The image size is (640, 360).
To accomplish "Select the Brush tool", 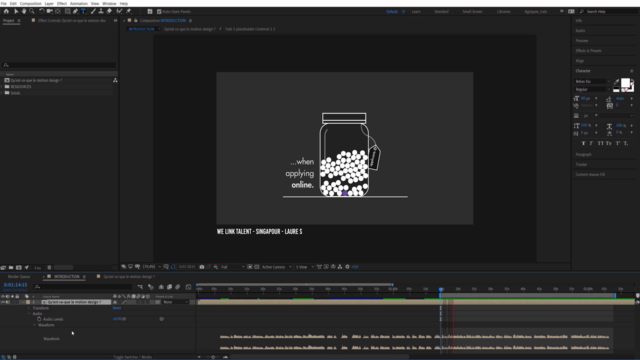I will (93, 11).
